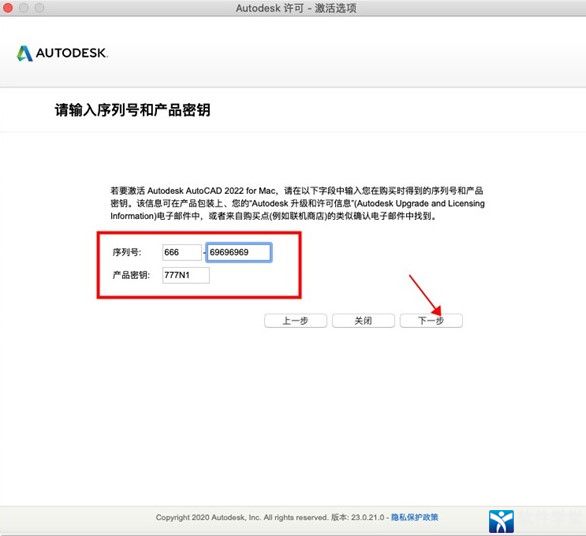
Task: Click the version number 23.0.21.0 text
Action: pyautogui.click(x=367, y=517)
